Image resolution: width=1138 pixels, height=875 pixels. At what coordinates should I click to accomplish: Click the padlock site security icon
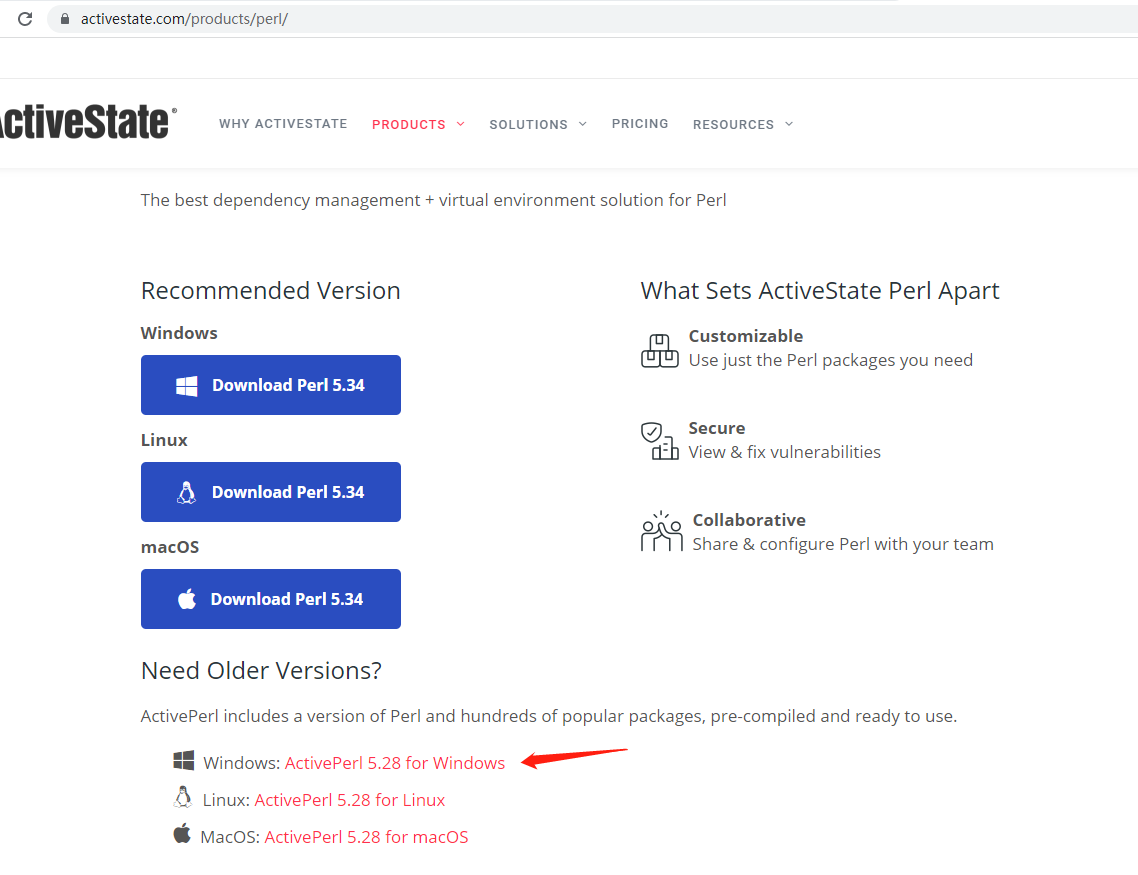click(x=65, y=19)
